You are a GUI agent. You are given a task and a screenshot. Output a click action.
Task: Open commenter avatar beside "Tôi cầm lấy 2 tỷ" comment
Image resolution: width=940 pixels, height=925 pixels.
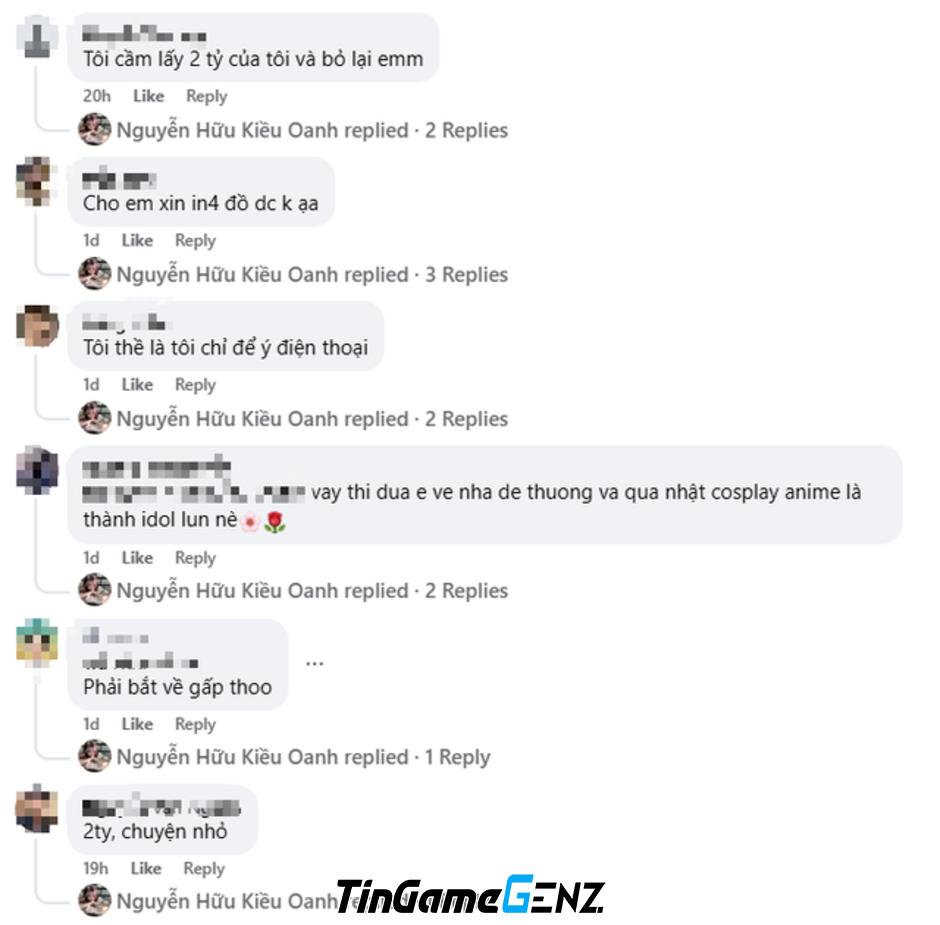pyautogui.click(x=37, y=37)
